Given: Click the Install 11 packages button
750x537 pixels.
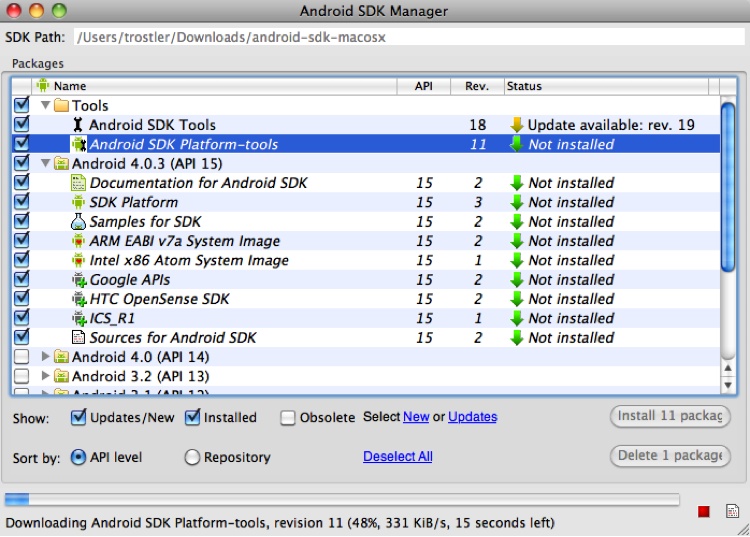Looking at the screenshot, I should [x=670, y=416].
